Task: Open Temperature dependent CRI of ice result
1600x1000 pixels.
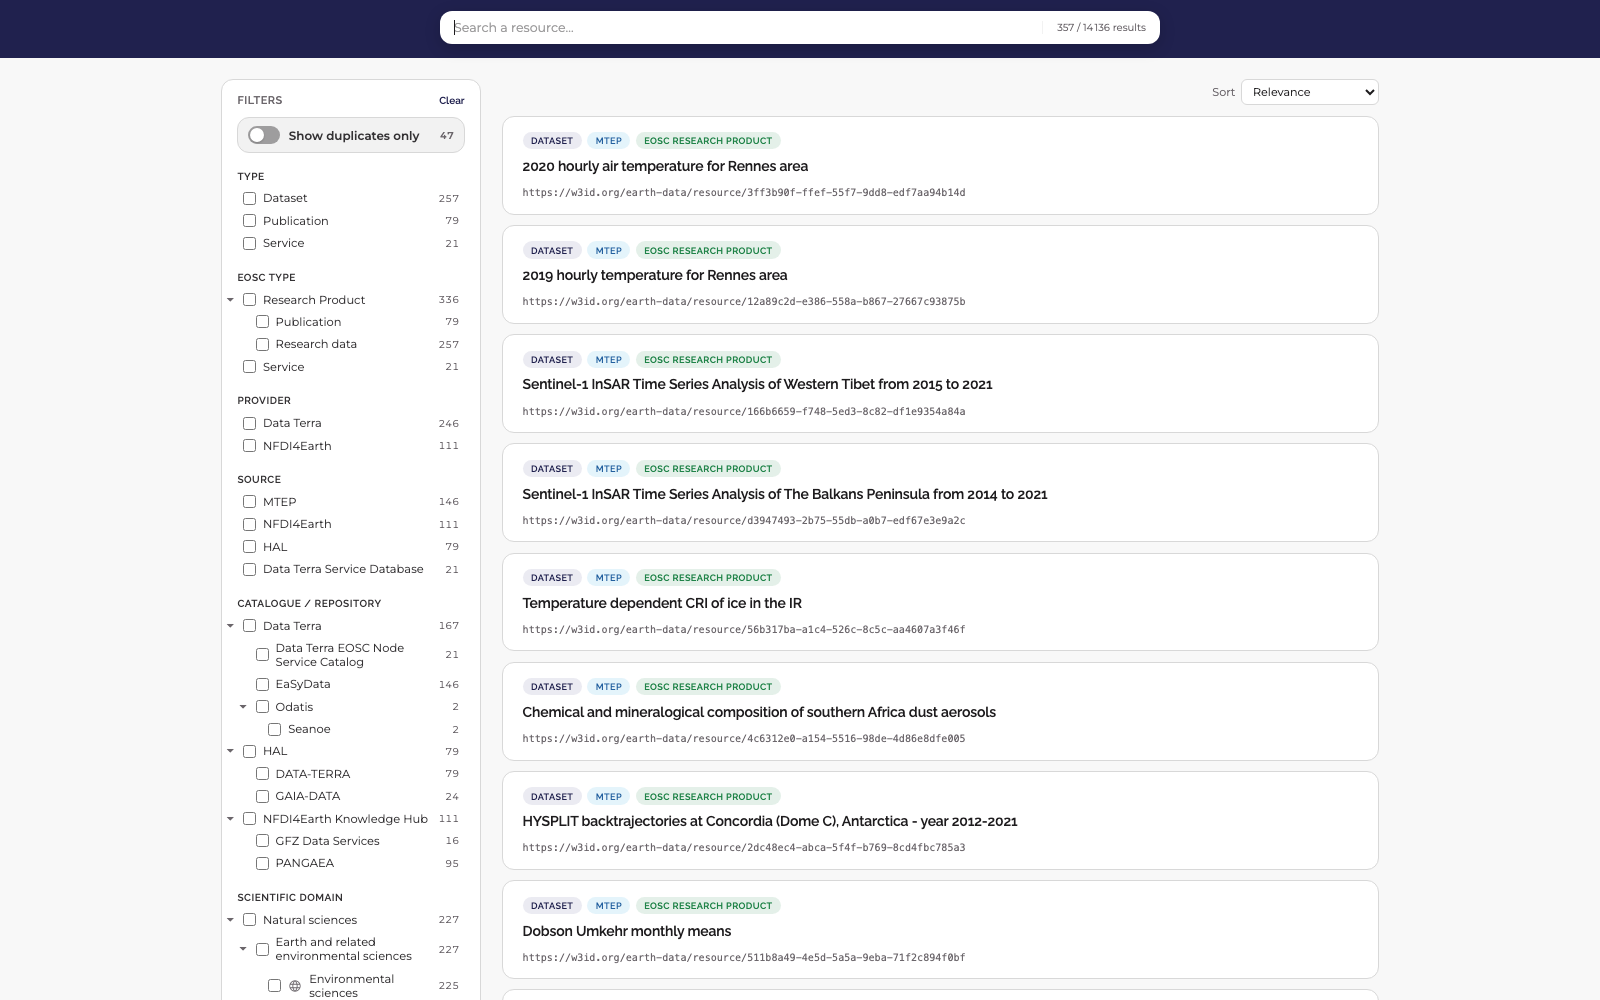Action: 662,603
